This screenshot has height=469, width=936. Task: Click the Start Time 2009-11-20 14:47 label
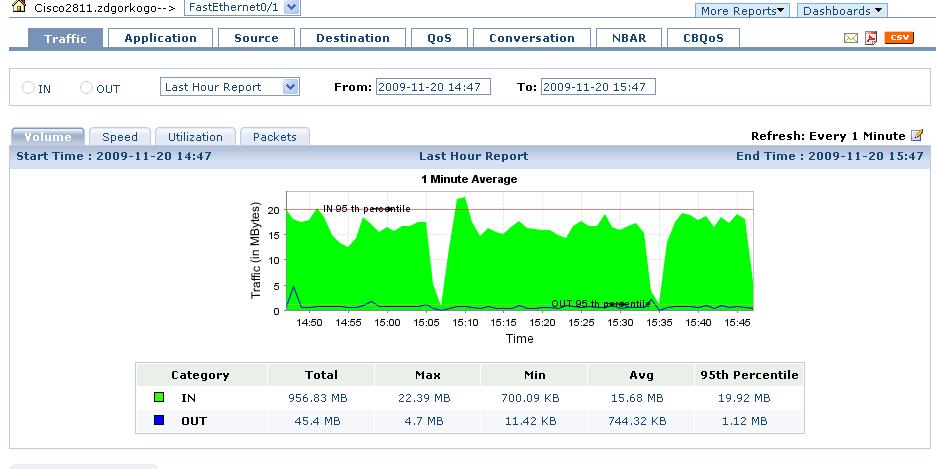pos(113,156)
